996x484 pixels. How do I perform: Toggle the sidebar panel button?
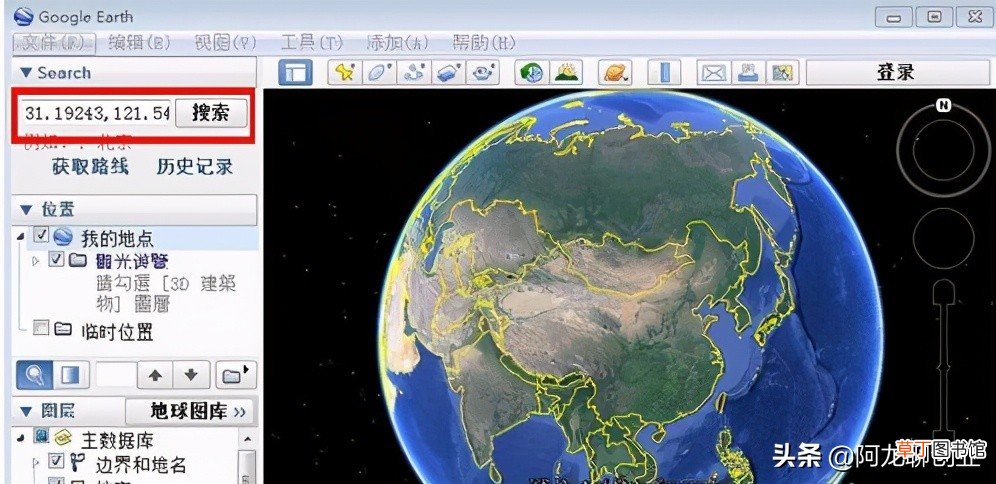295,73
